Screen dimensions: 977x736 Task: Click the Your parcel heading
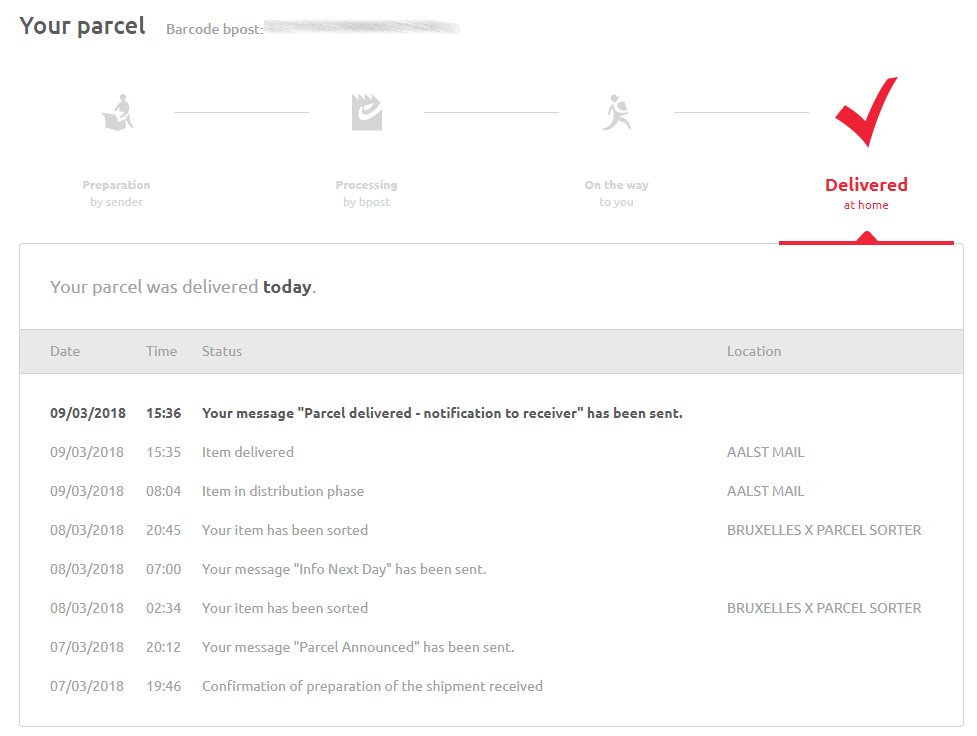point(82,26)
